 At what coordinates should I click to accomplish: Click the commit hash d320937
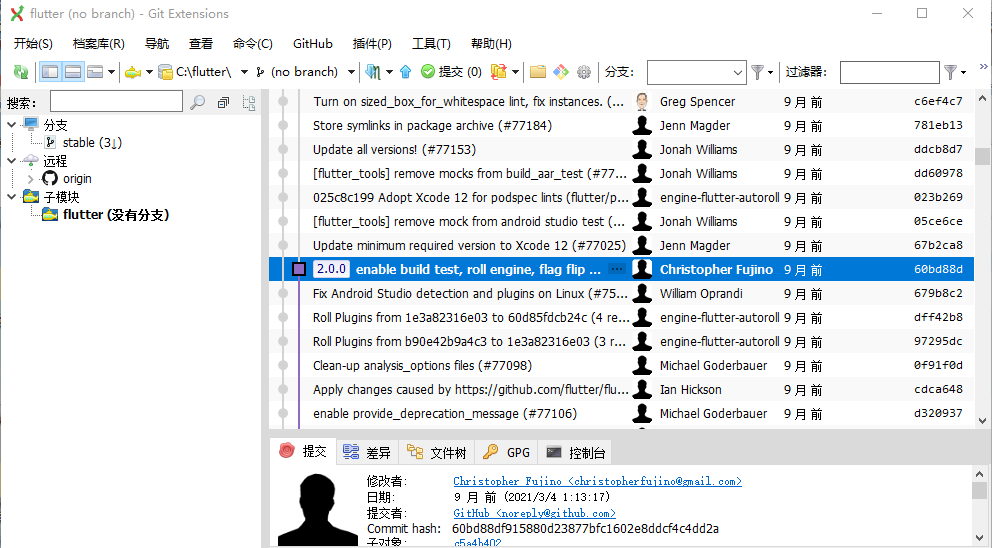[x=938, y=413]
